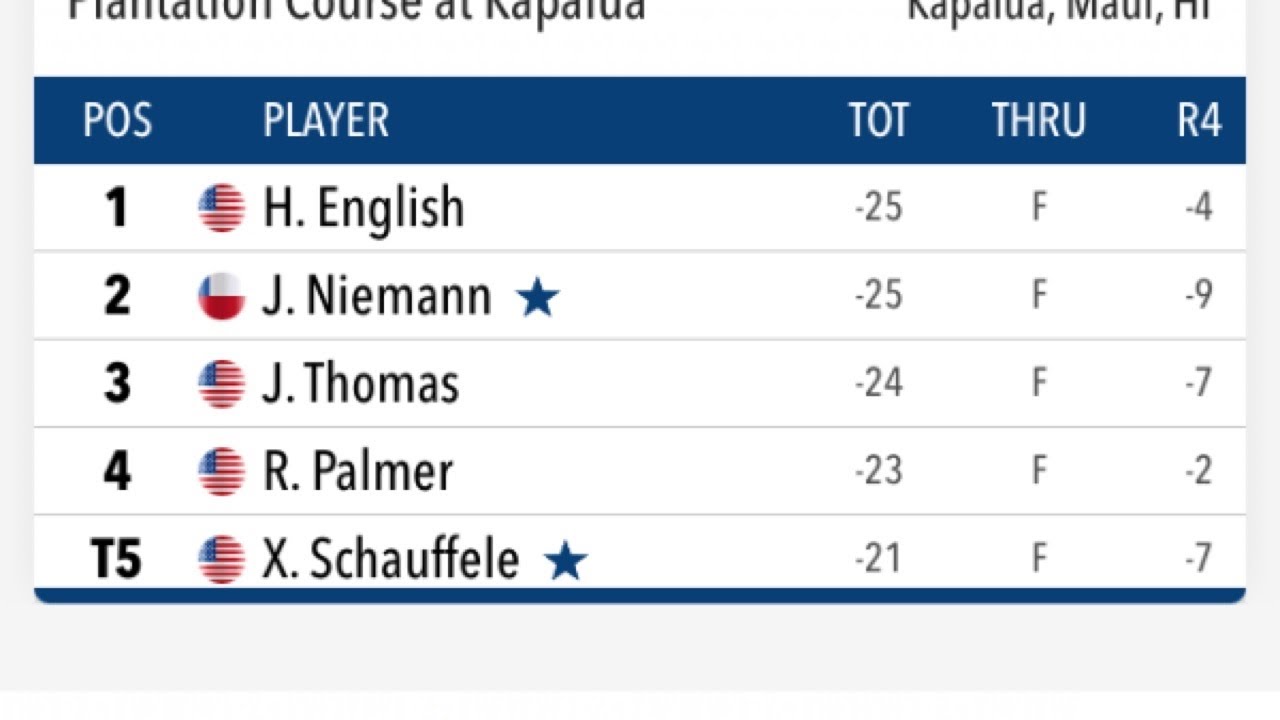This screenshot has width=1280, height=720.
Task: Tap the favorite star next to X. Schauffele
Action: [x=566, y=561]
